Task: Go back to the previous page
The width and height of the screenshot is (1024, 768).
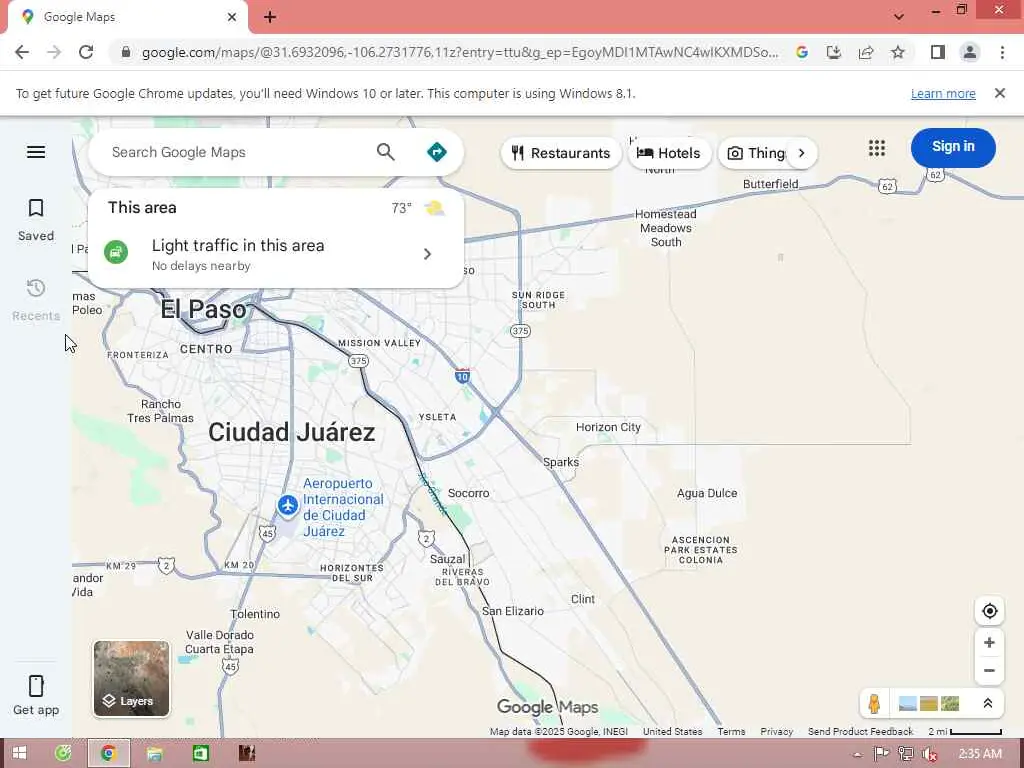Action: tap(22, 52)
